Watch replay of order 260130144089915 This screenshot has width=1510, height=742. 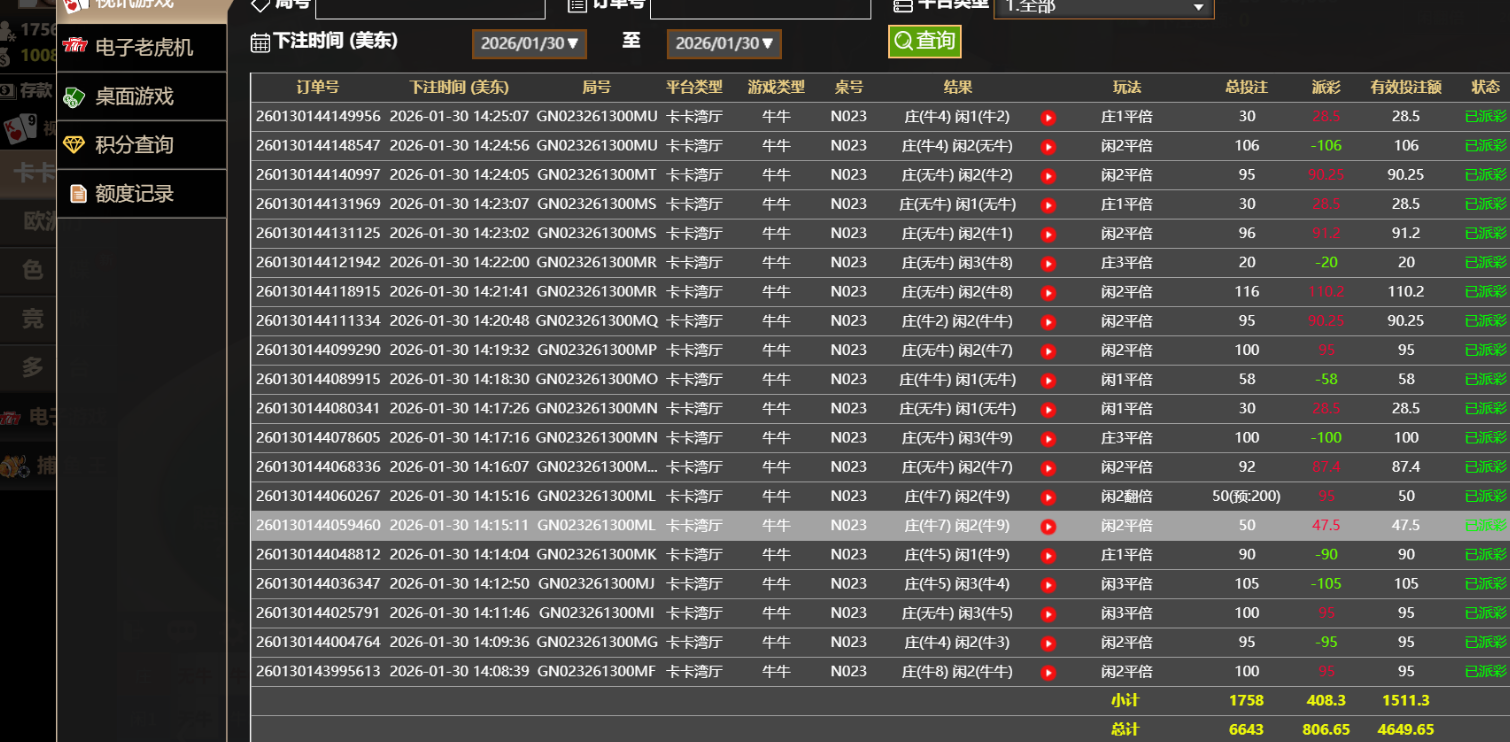[1048, 381]
